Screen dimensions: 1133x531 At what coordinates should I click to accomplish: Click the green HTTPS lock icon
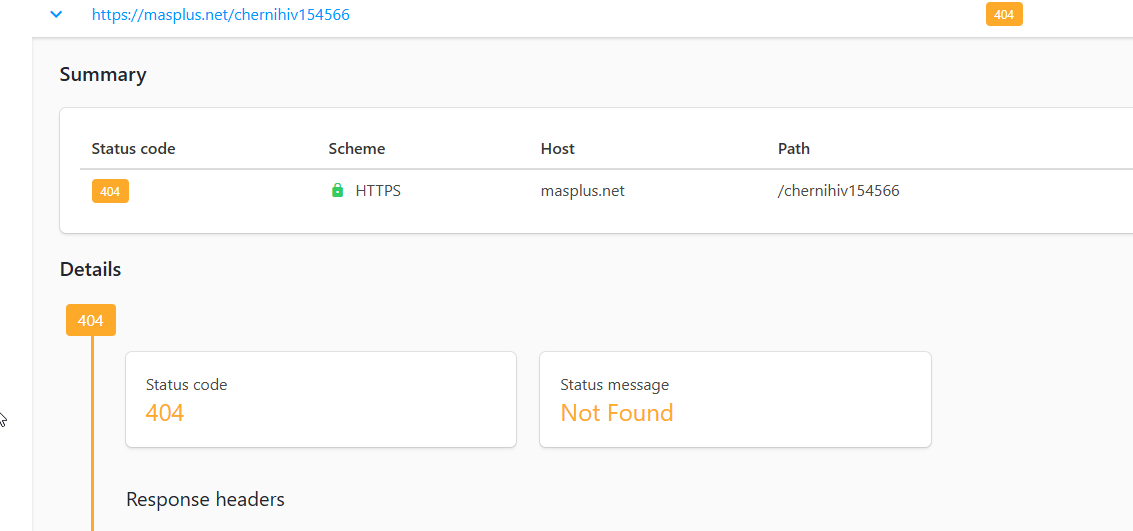(337, 191)
